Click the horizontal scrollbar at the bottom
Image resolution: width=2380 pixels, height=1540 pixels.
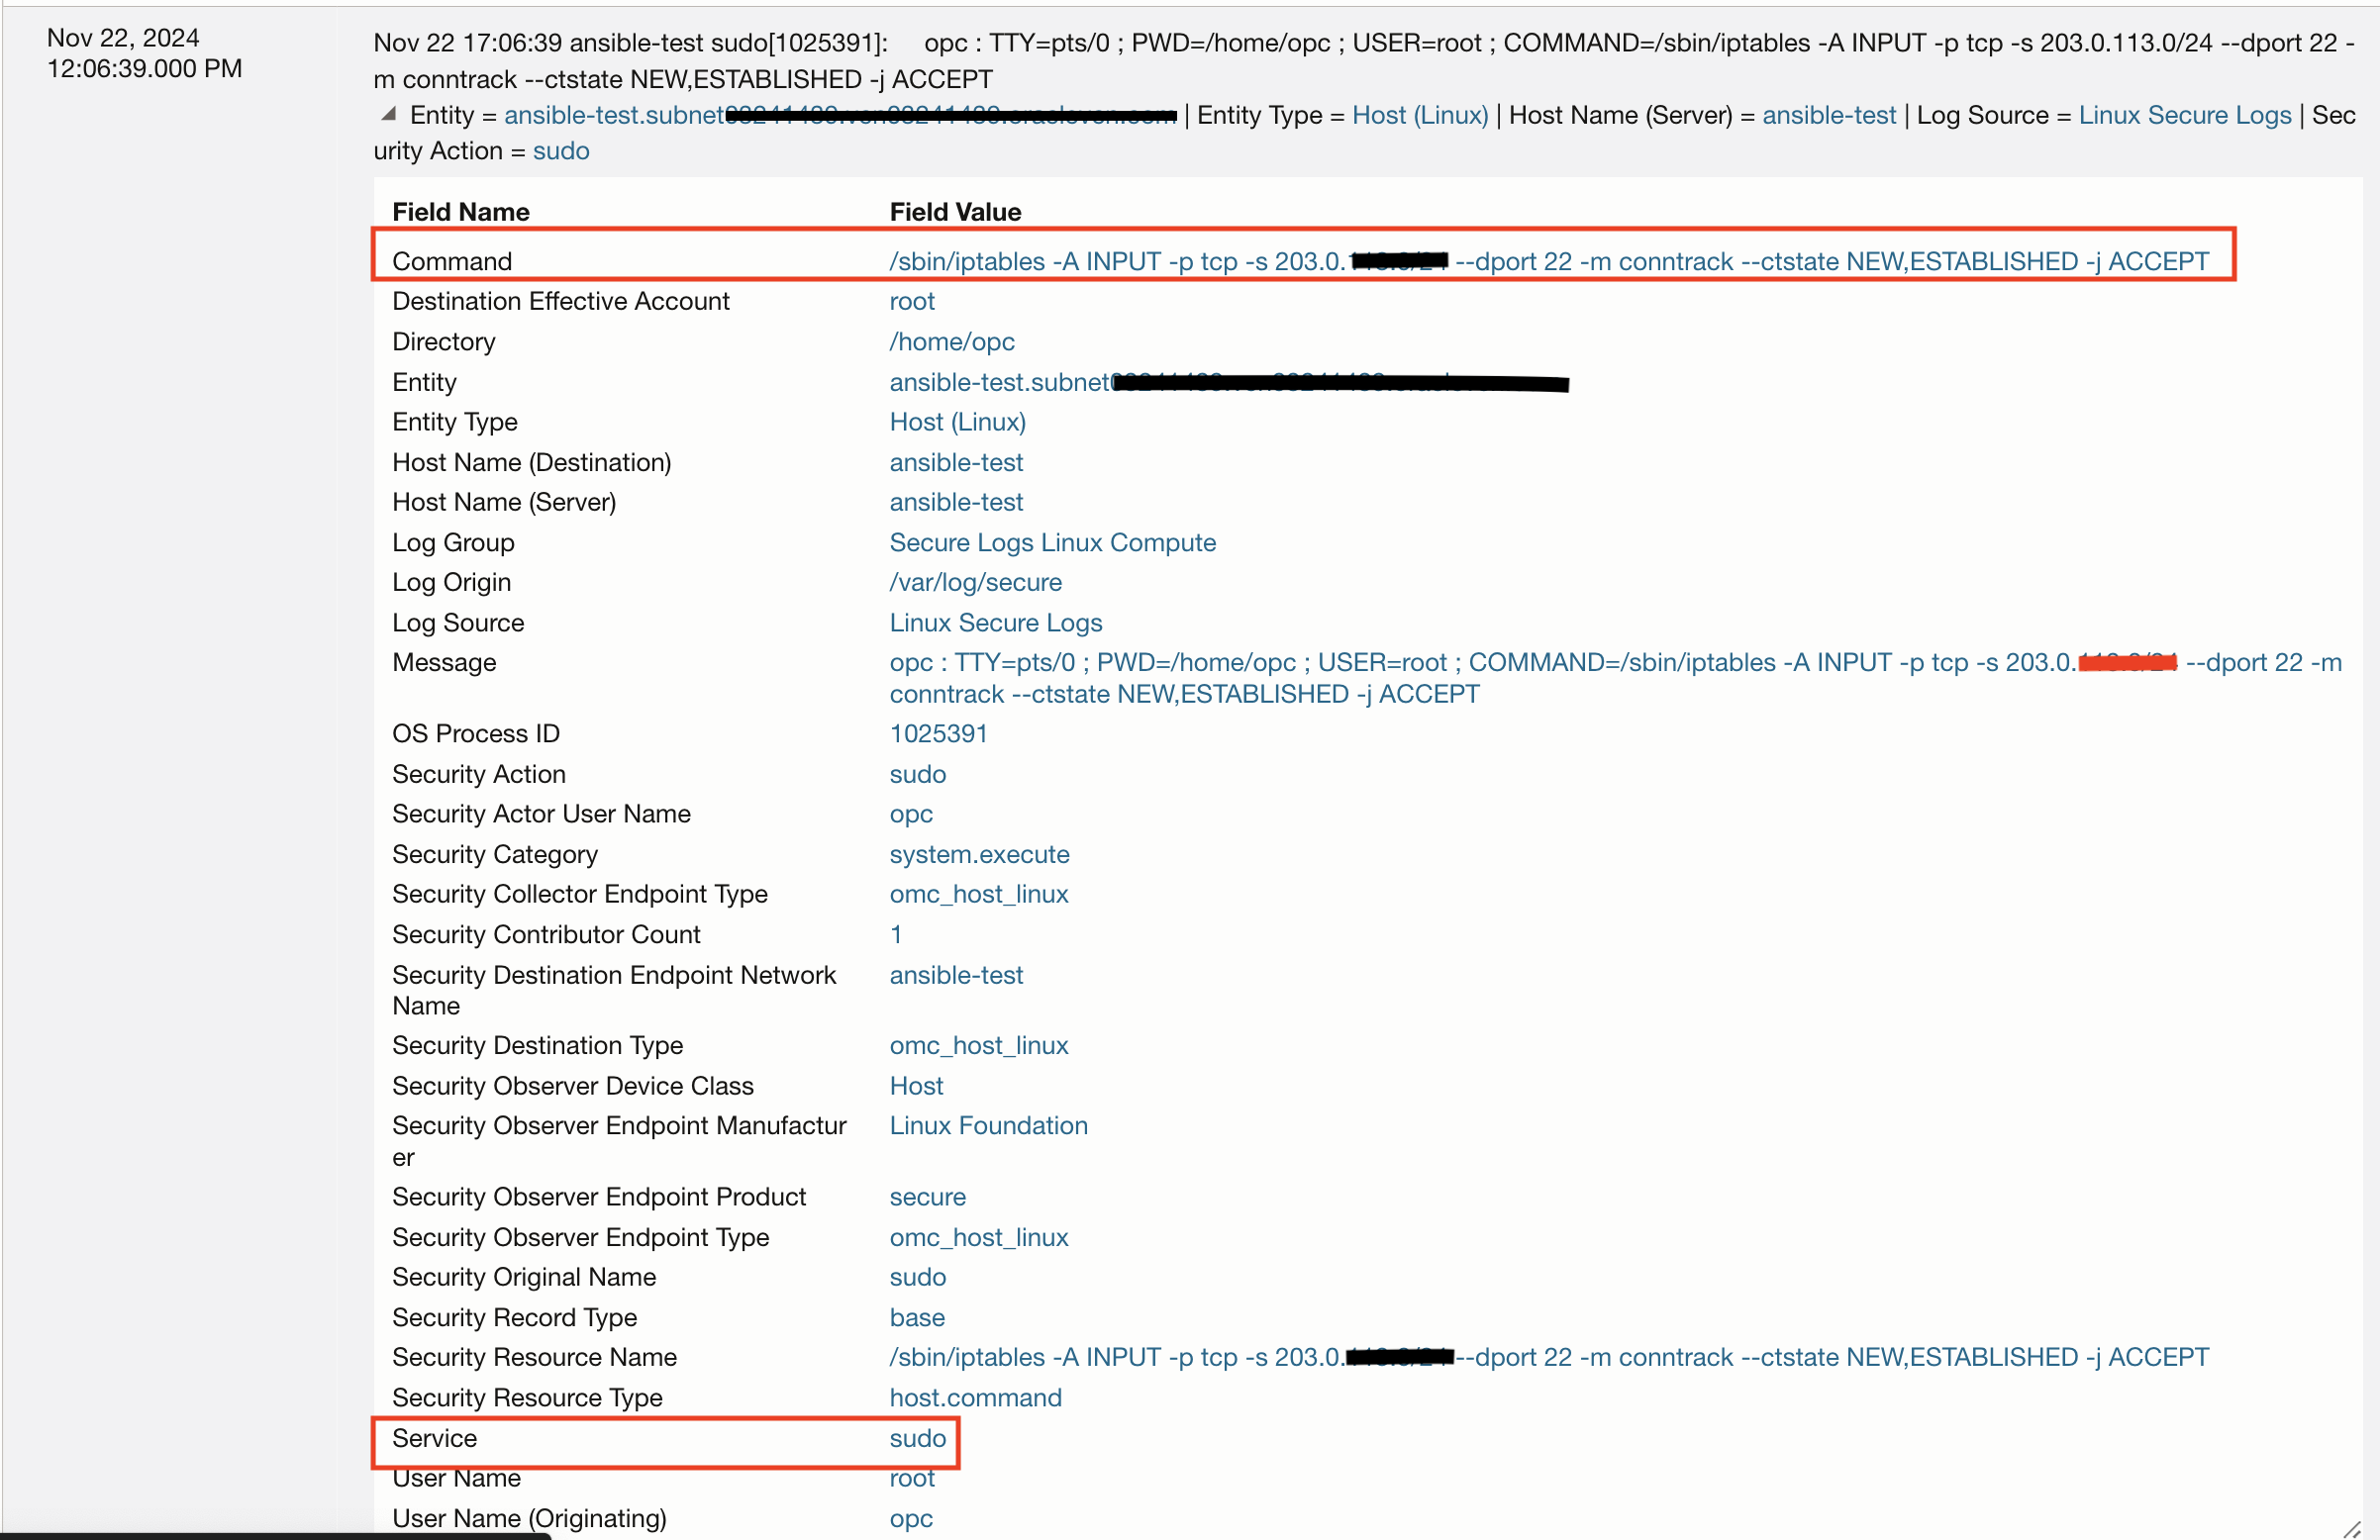coord(275,1535)
